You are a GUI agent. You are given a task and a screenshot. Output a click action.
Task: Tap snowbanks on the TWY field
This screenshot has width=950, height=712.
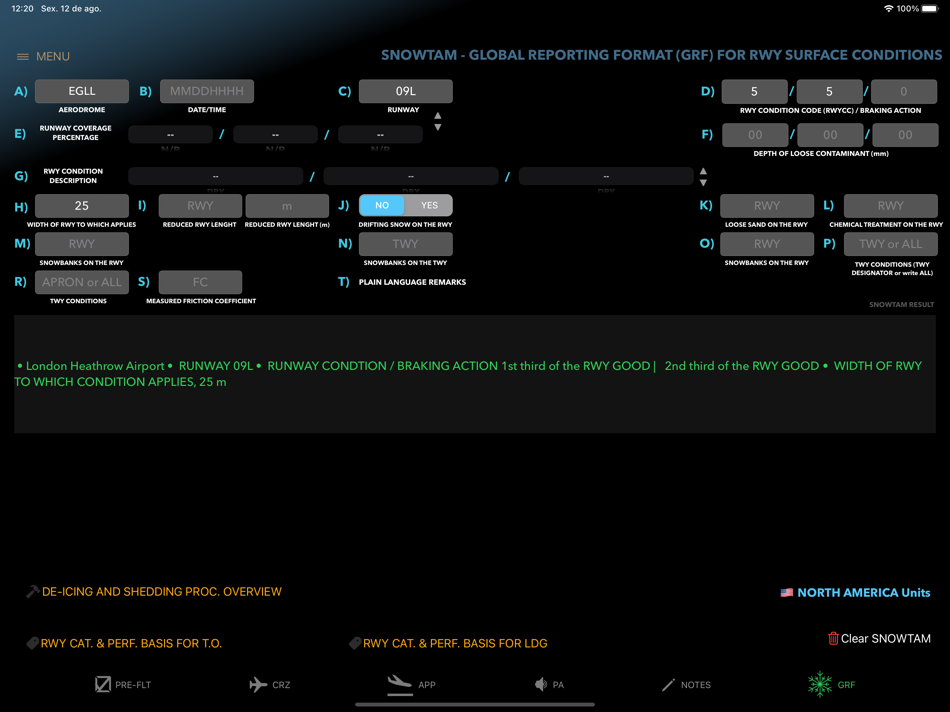(x=405, y=244)
